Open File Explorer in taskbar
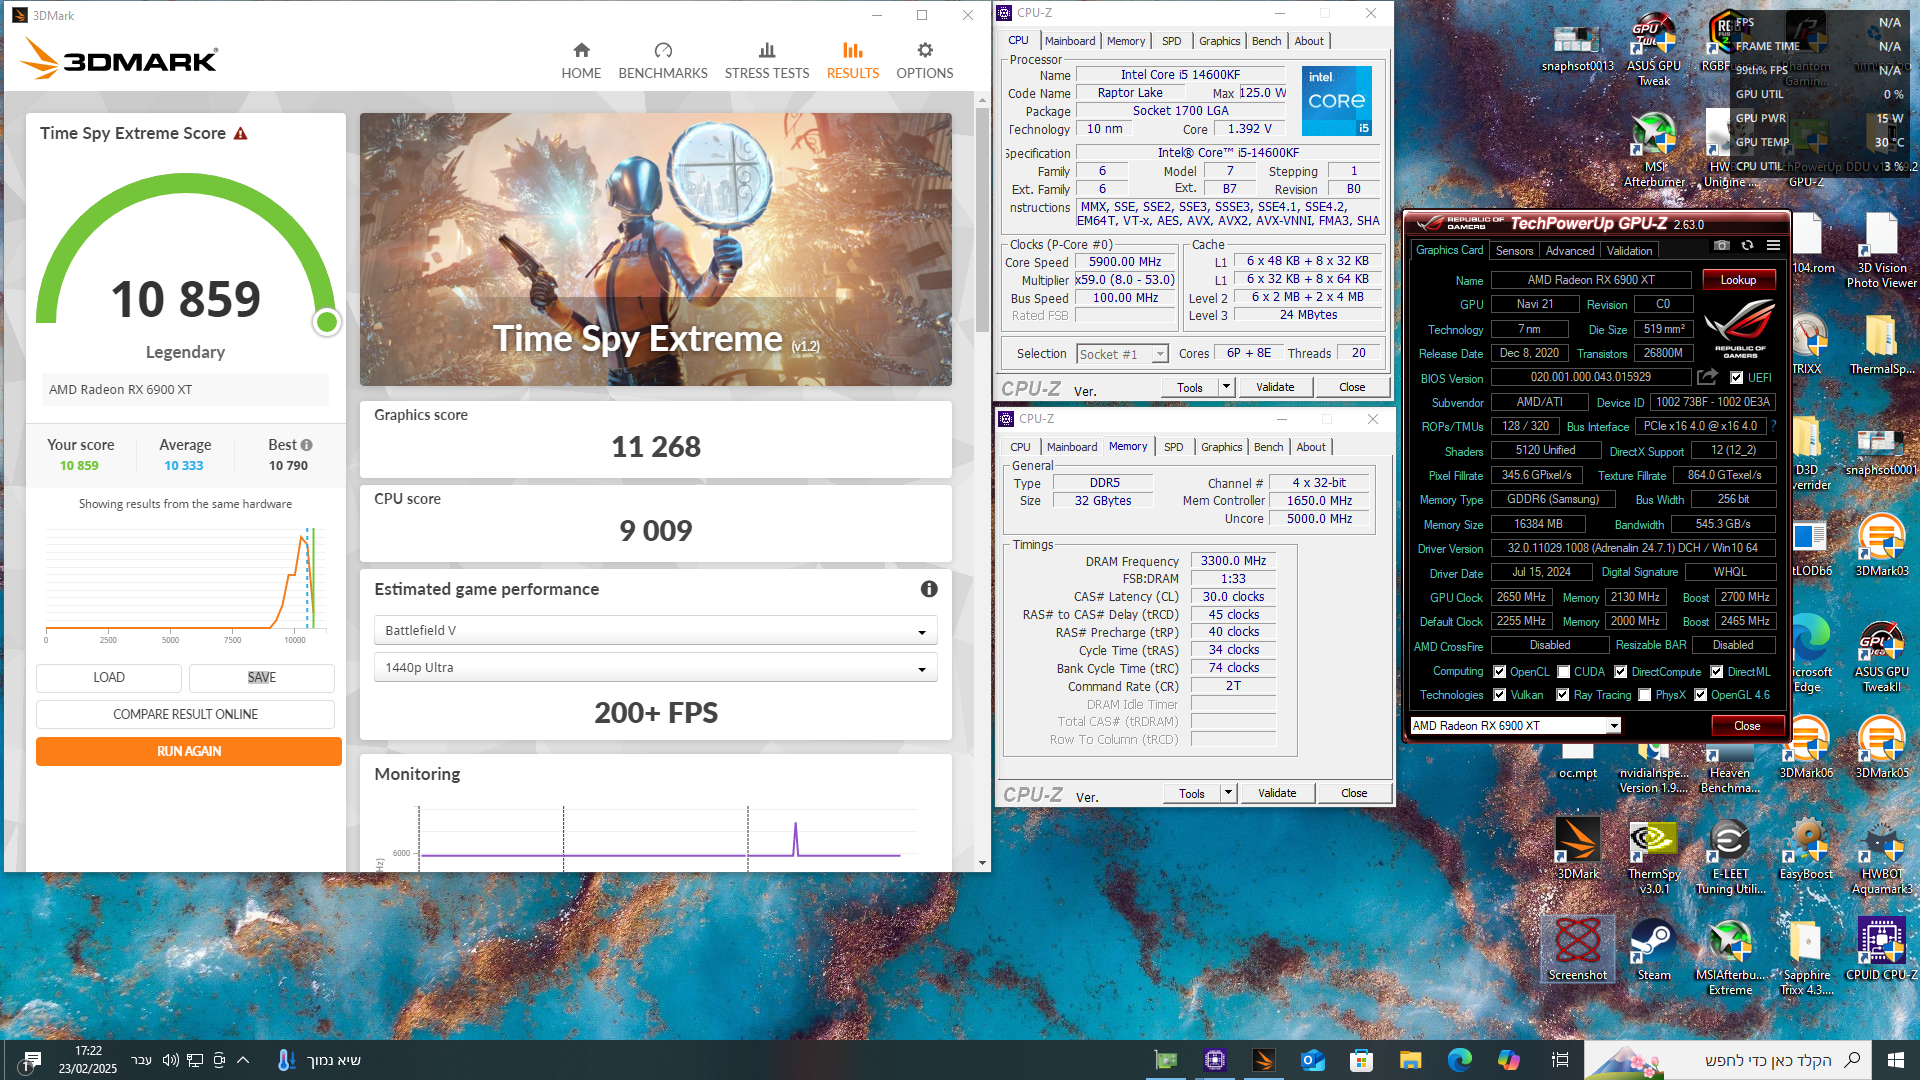This screenshot has height=1080, width=1920. (1410, 1060)
